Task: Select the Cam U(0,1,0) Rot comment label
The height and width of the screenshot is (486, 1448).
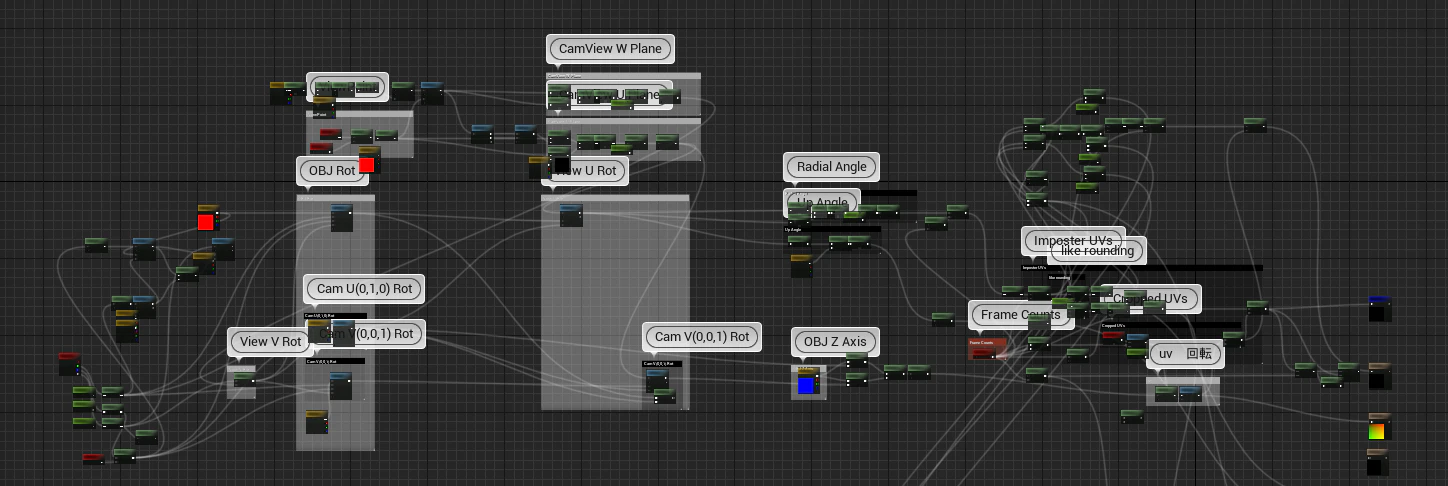Action: point(364,288)
